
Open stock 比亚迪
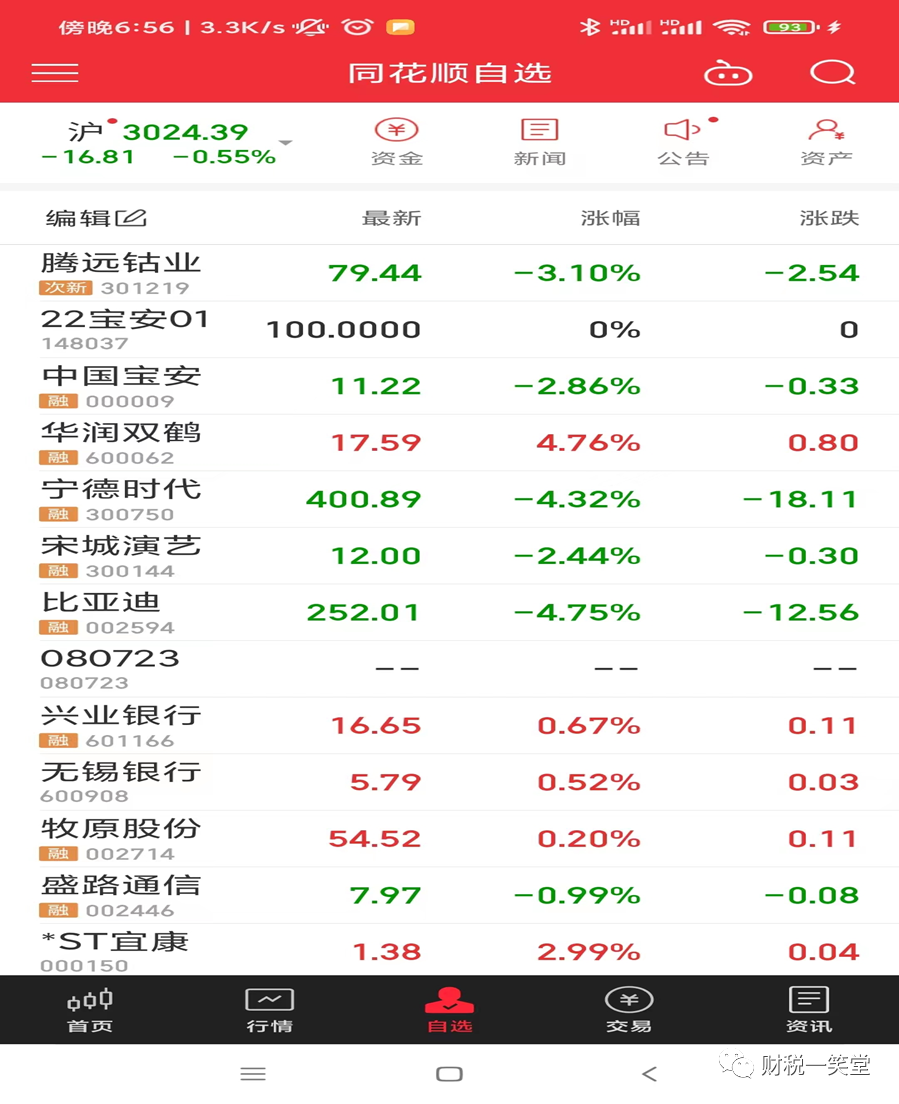tap(449, 613)
